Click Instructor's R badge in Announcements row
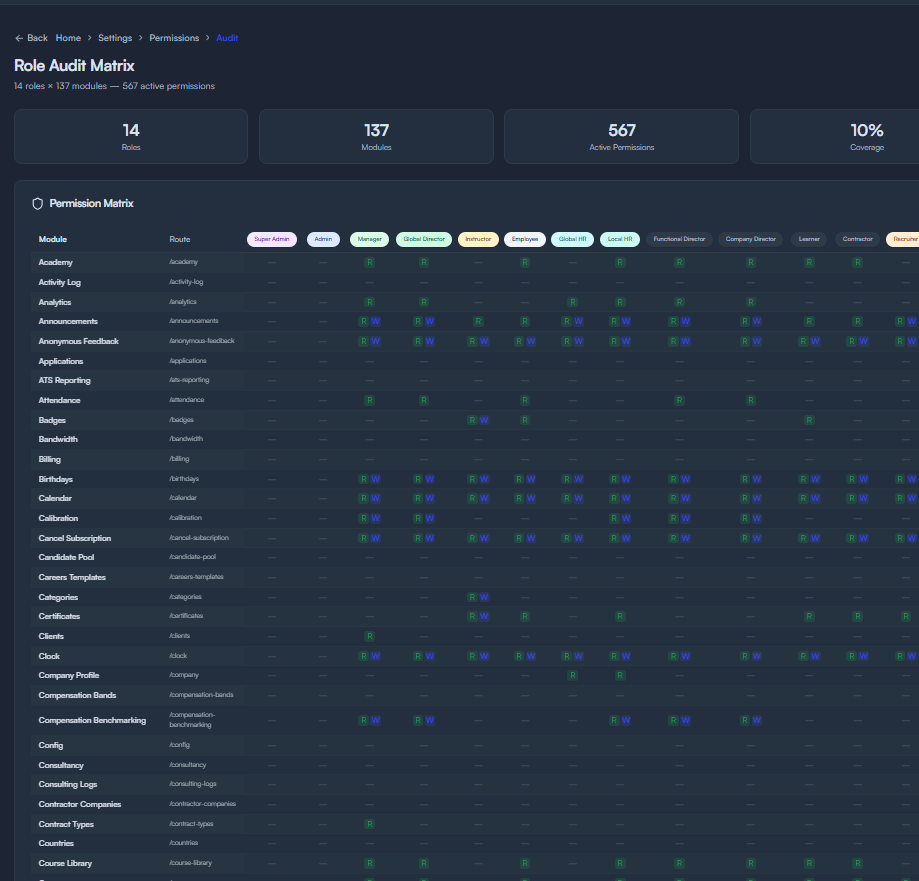 pyautogui.click(x=478, y=321)
